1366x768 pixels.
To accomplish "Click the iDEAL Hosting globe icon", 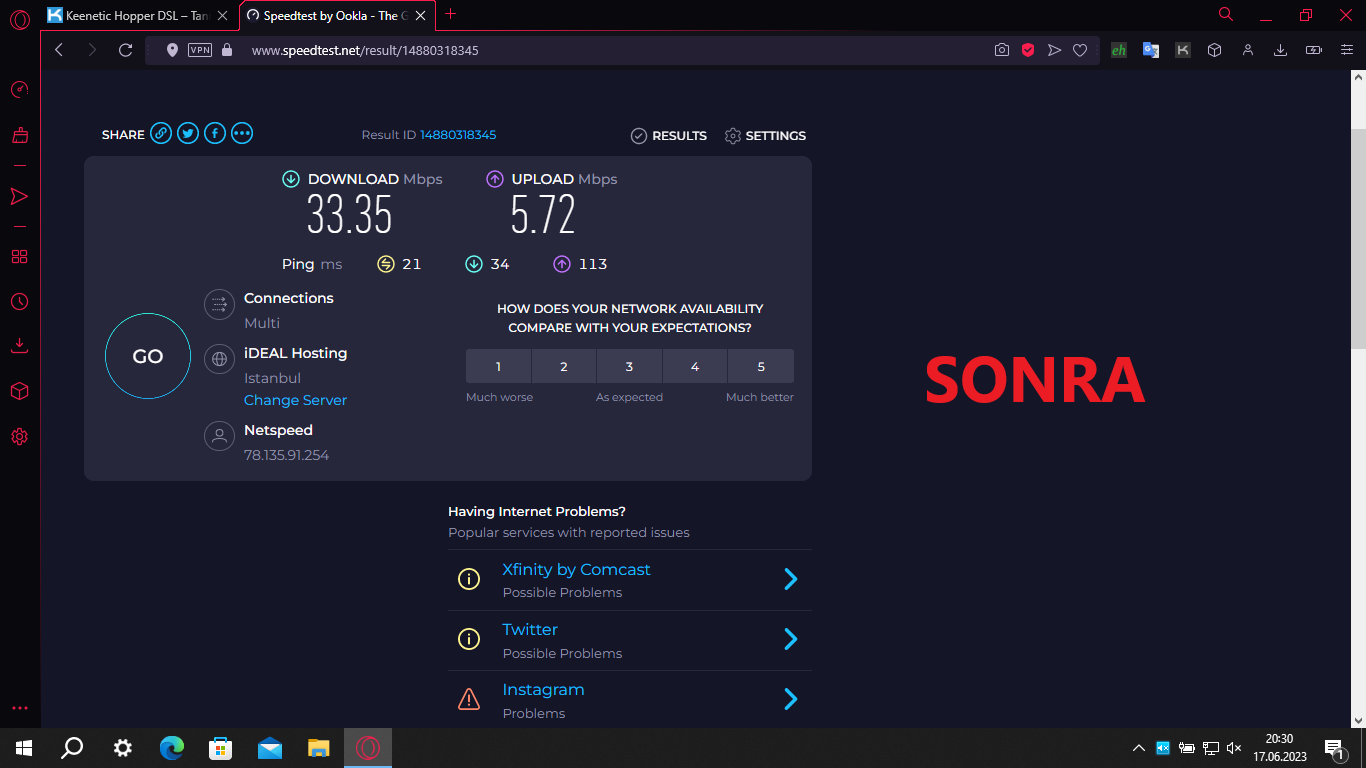I will tap(220, 360).
